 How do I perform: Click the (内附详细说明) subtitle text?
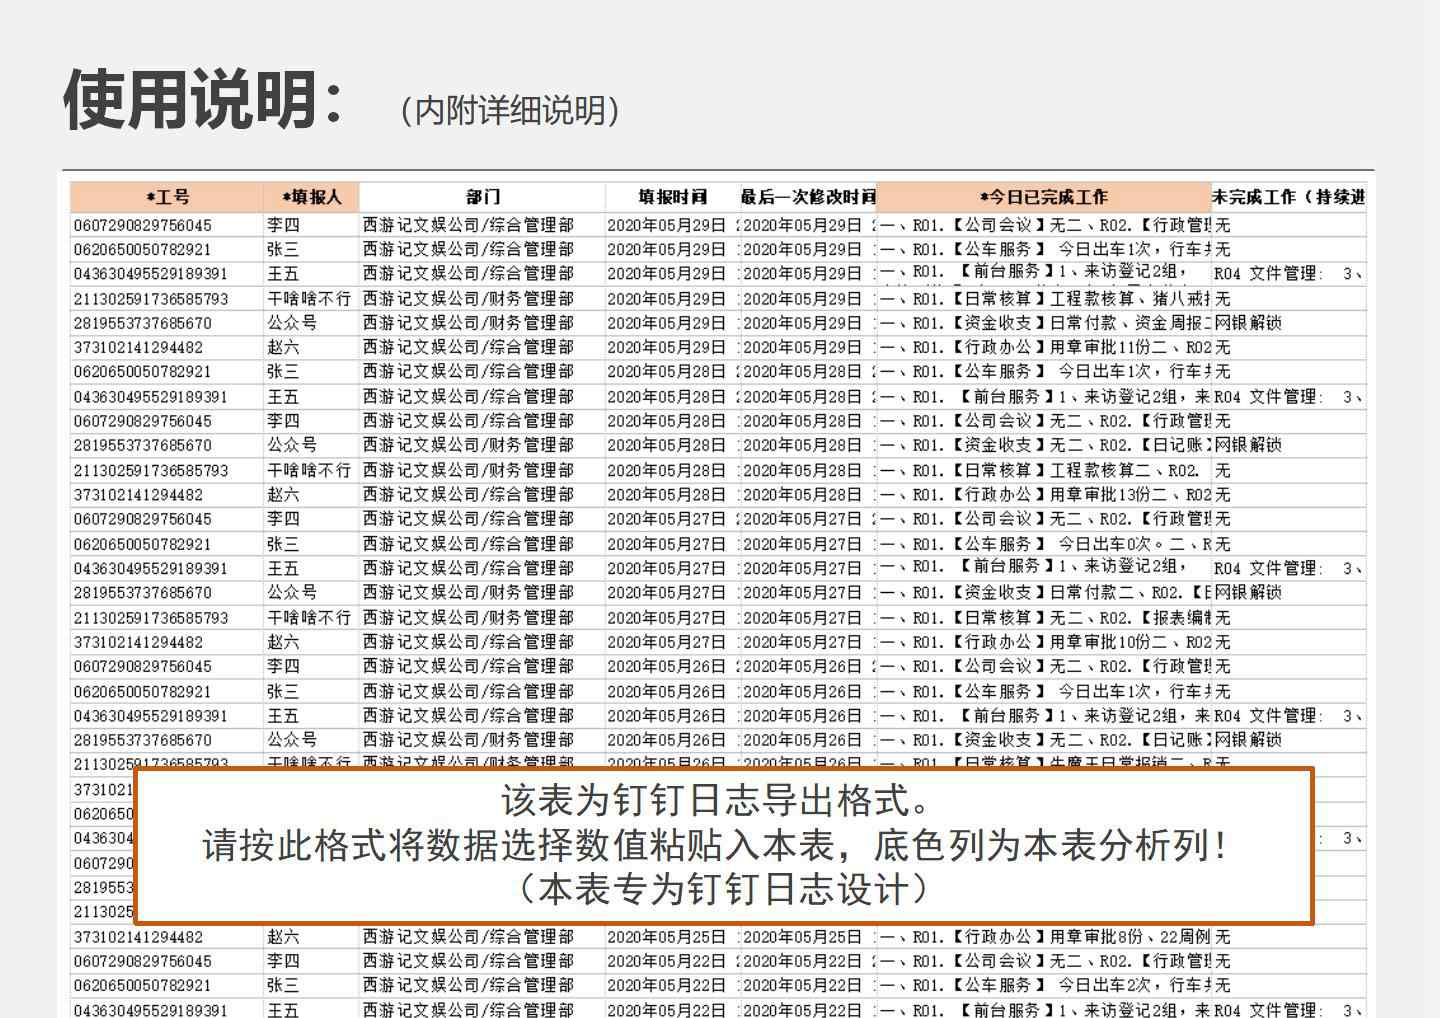(510, 110)
